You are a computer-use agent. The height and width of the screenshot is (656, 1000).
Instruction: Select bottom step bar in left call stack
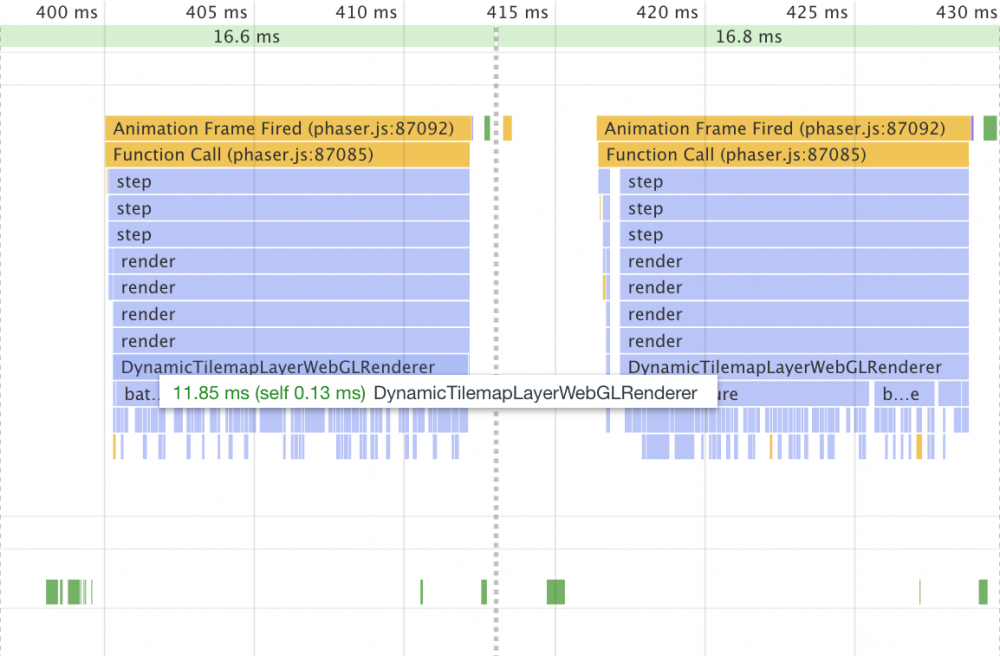tap(289, 235)
